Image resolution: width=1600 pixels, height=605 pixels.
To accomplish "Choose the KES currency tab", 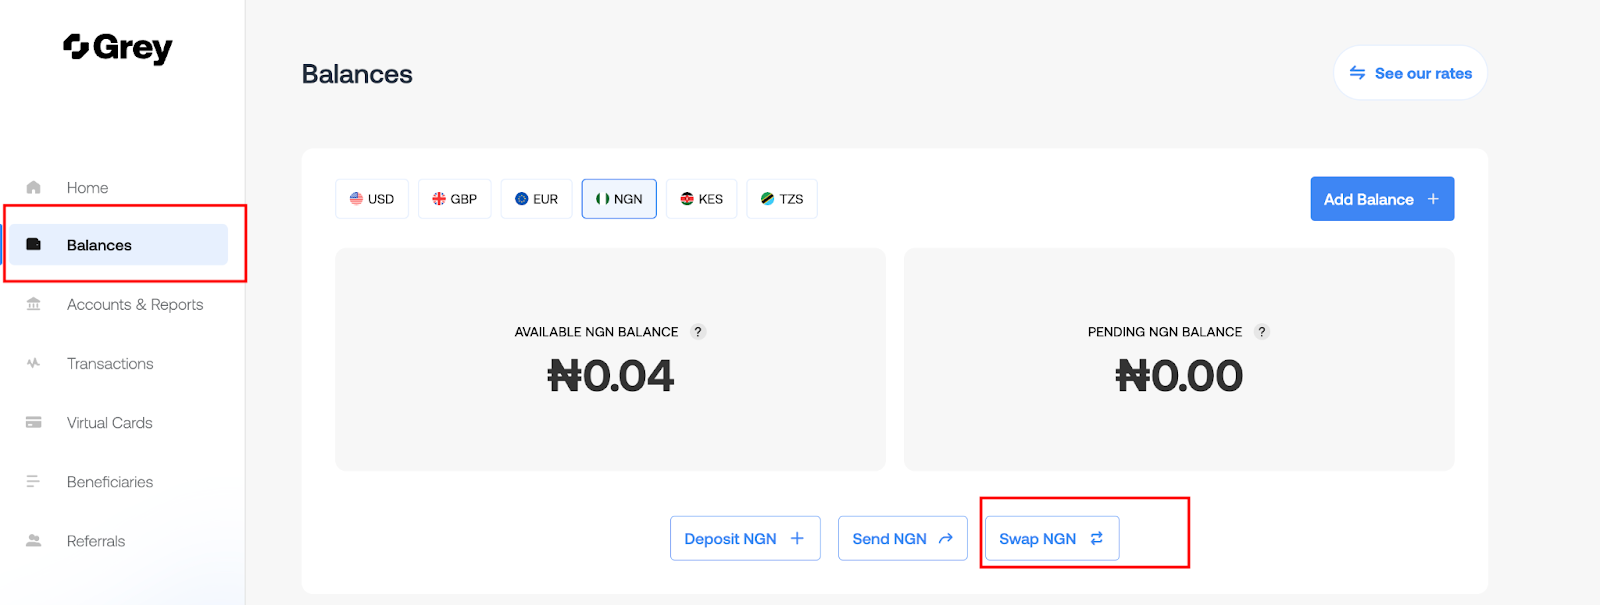I will coord(702,199).
